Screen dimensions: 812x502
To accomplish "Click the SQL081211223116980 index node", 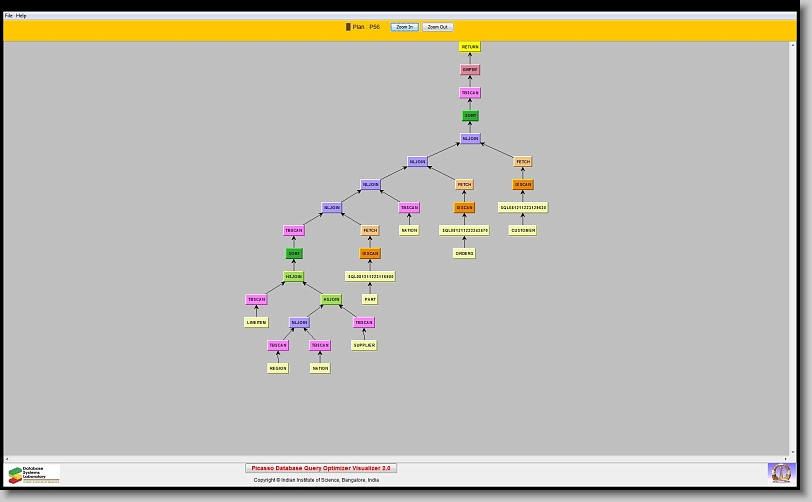I will point(370,276).
